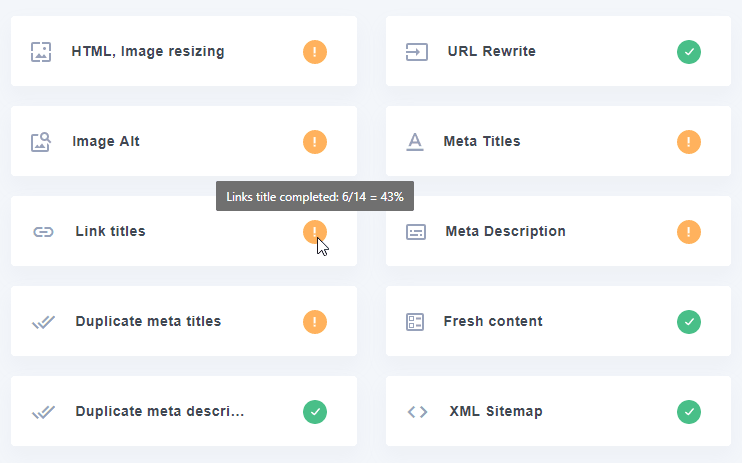This screenshot has height=463, width=742.
Task: Click the XML Sitemap code brackets icon
Action: [x=417, y=412]
